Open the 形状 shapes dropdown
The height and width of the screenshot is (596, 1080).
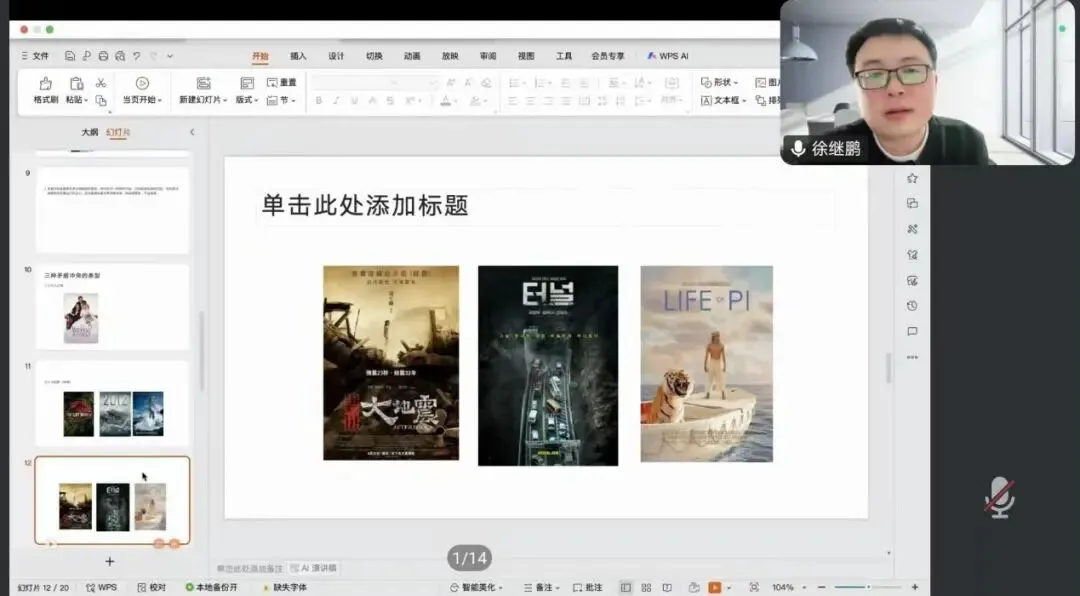click(x=719, y=83)
